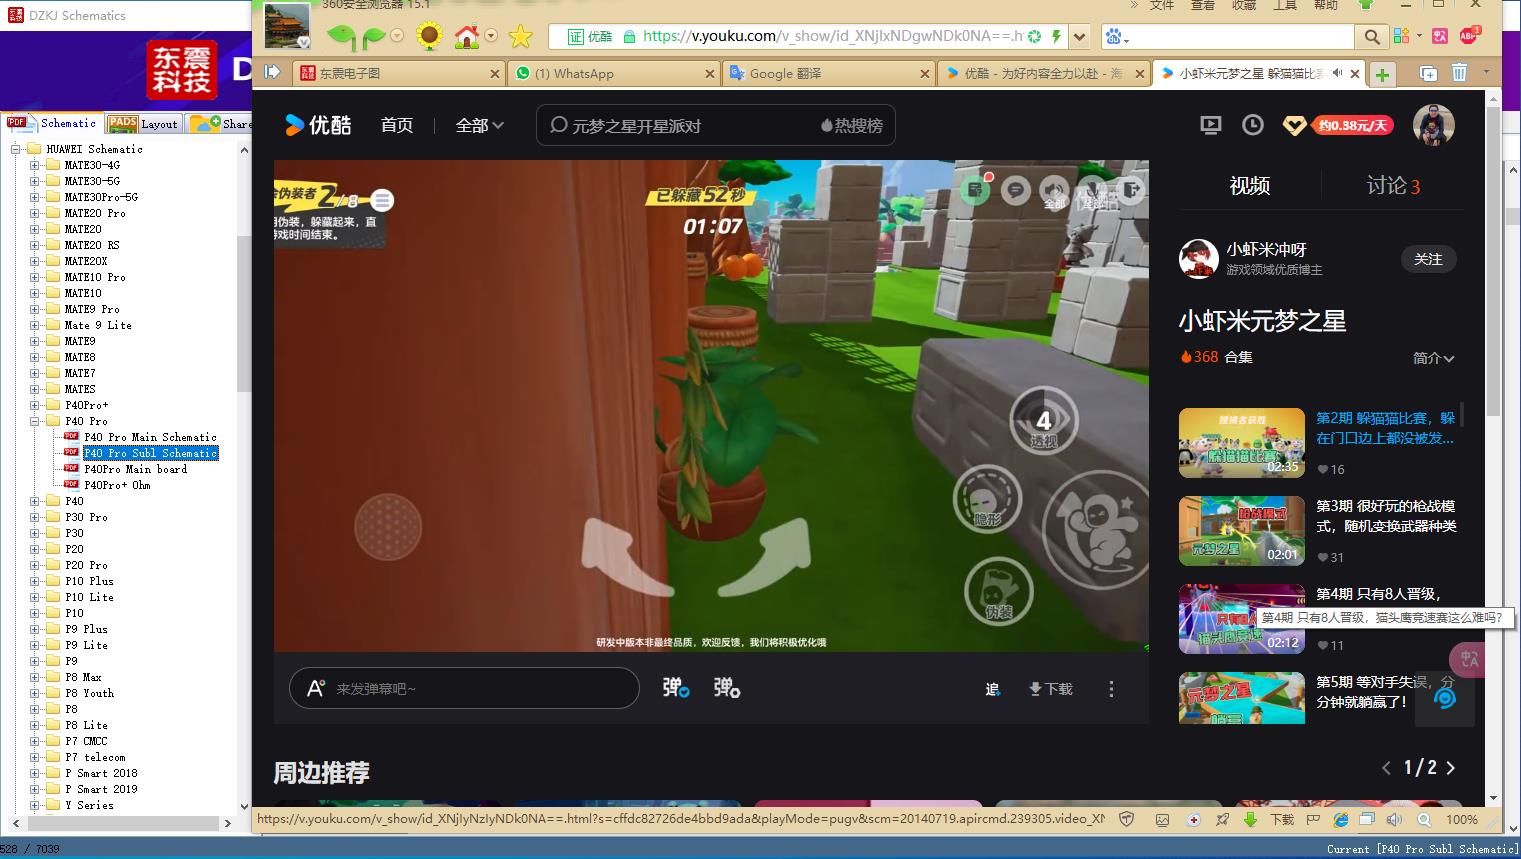Switch to the 东震电子图 browser tab

click(398, 73)
